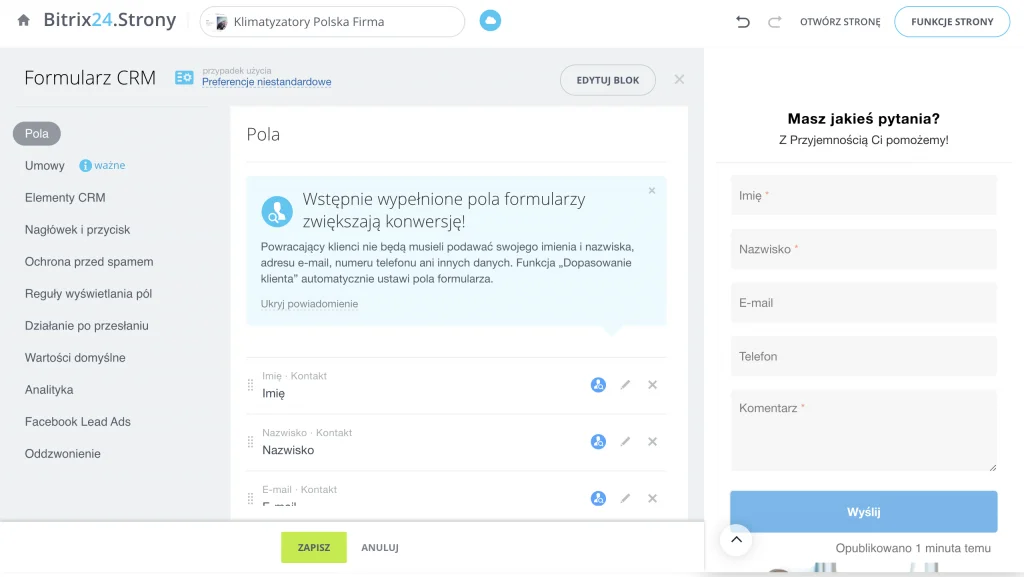Click the redo arrow icon
1024x577 pixels.
pos(774,22)
